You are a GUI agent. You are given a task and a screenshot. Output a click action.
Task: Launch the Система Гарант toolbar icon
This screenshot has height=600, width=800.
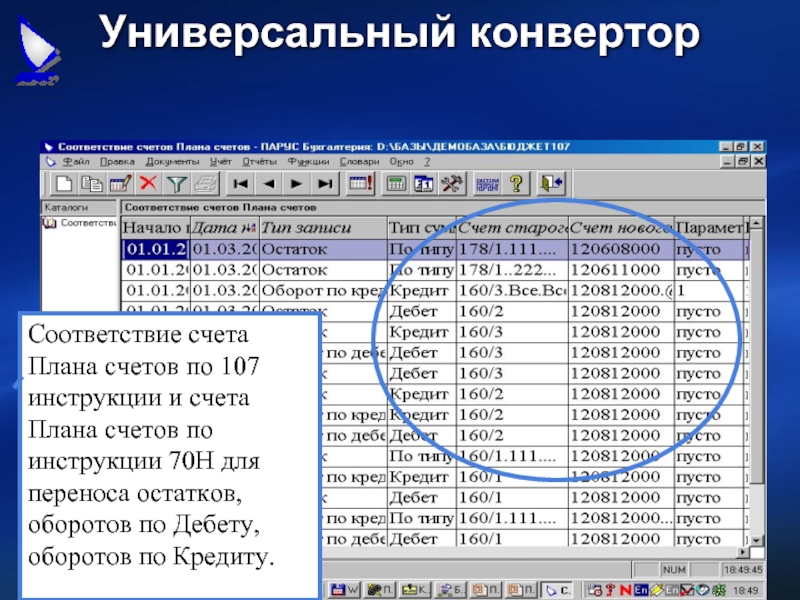click(487, 183)
